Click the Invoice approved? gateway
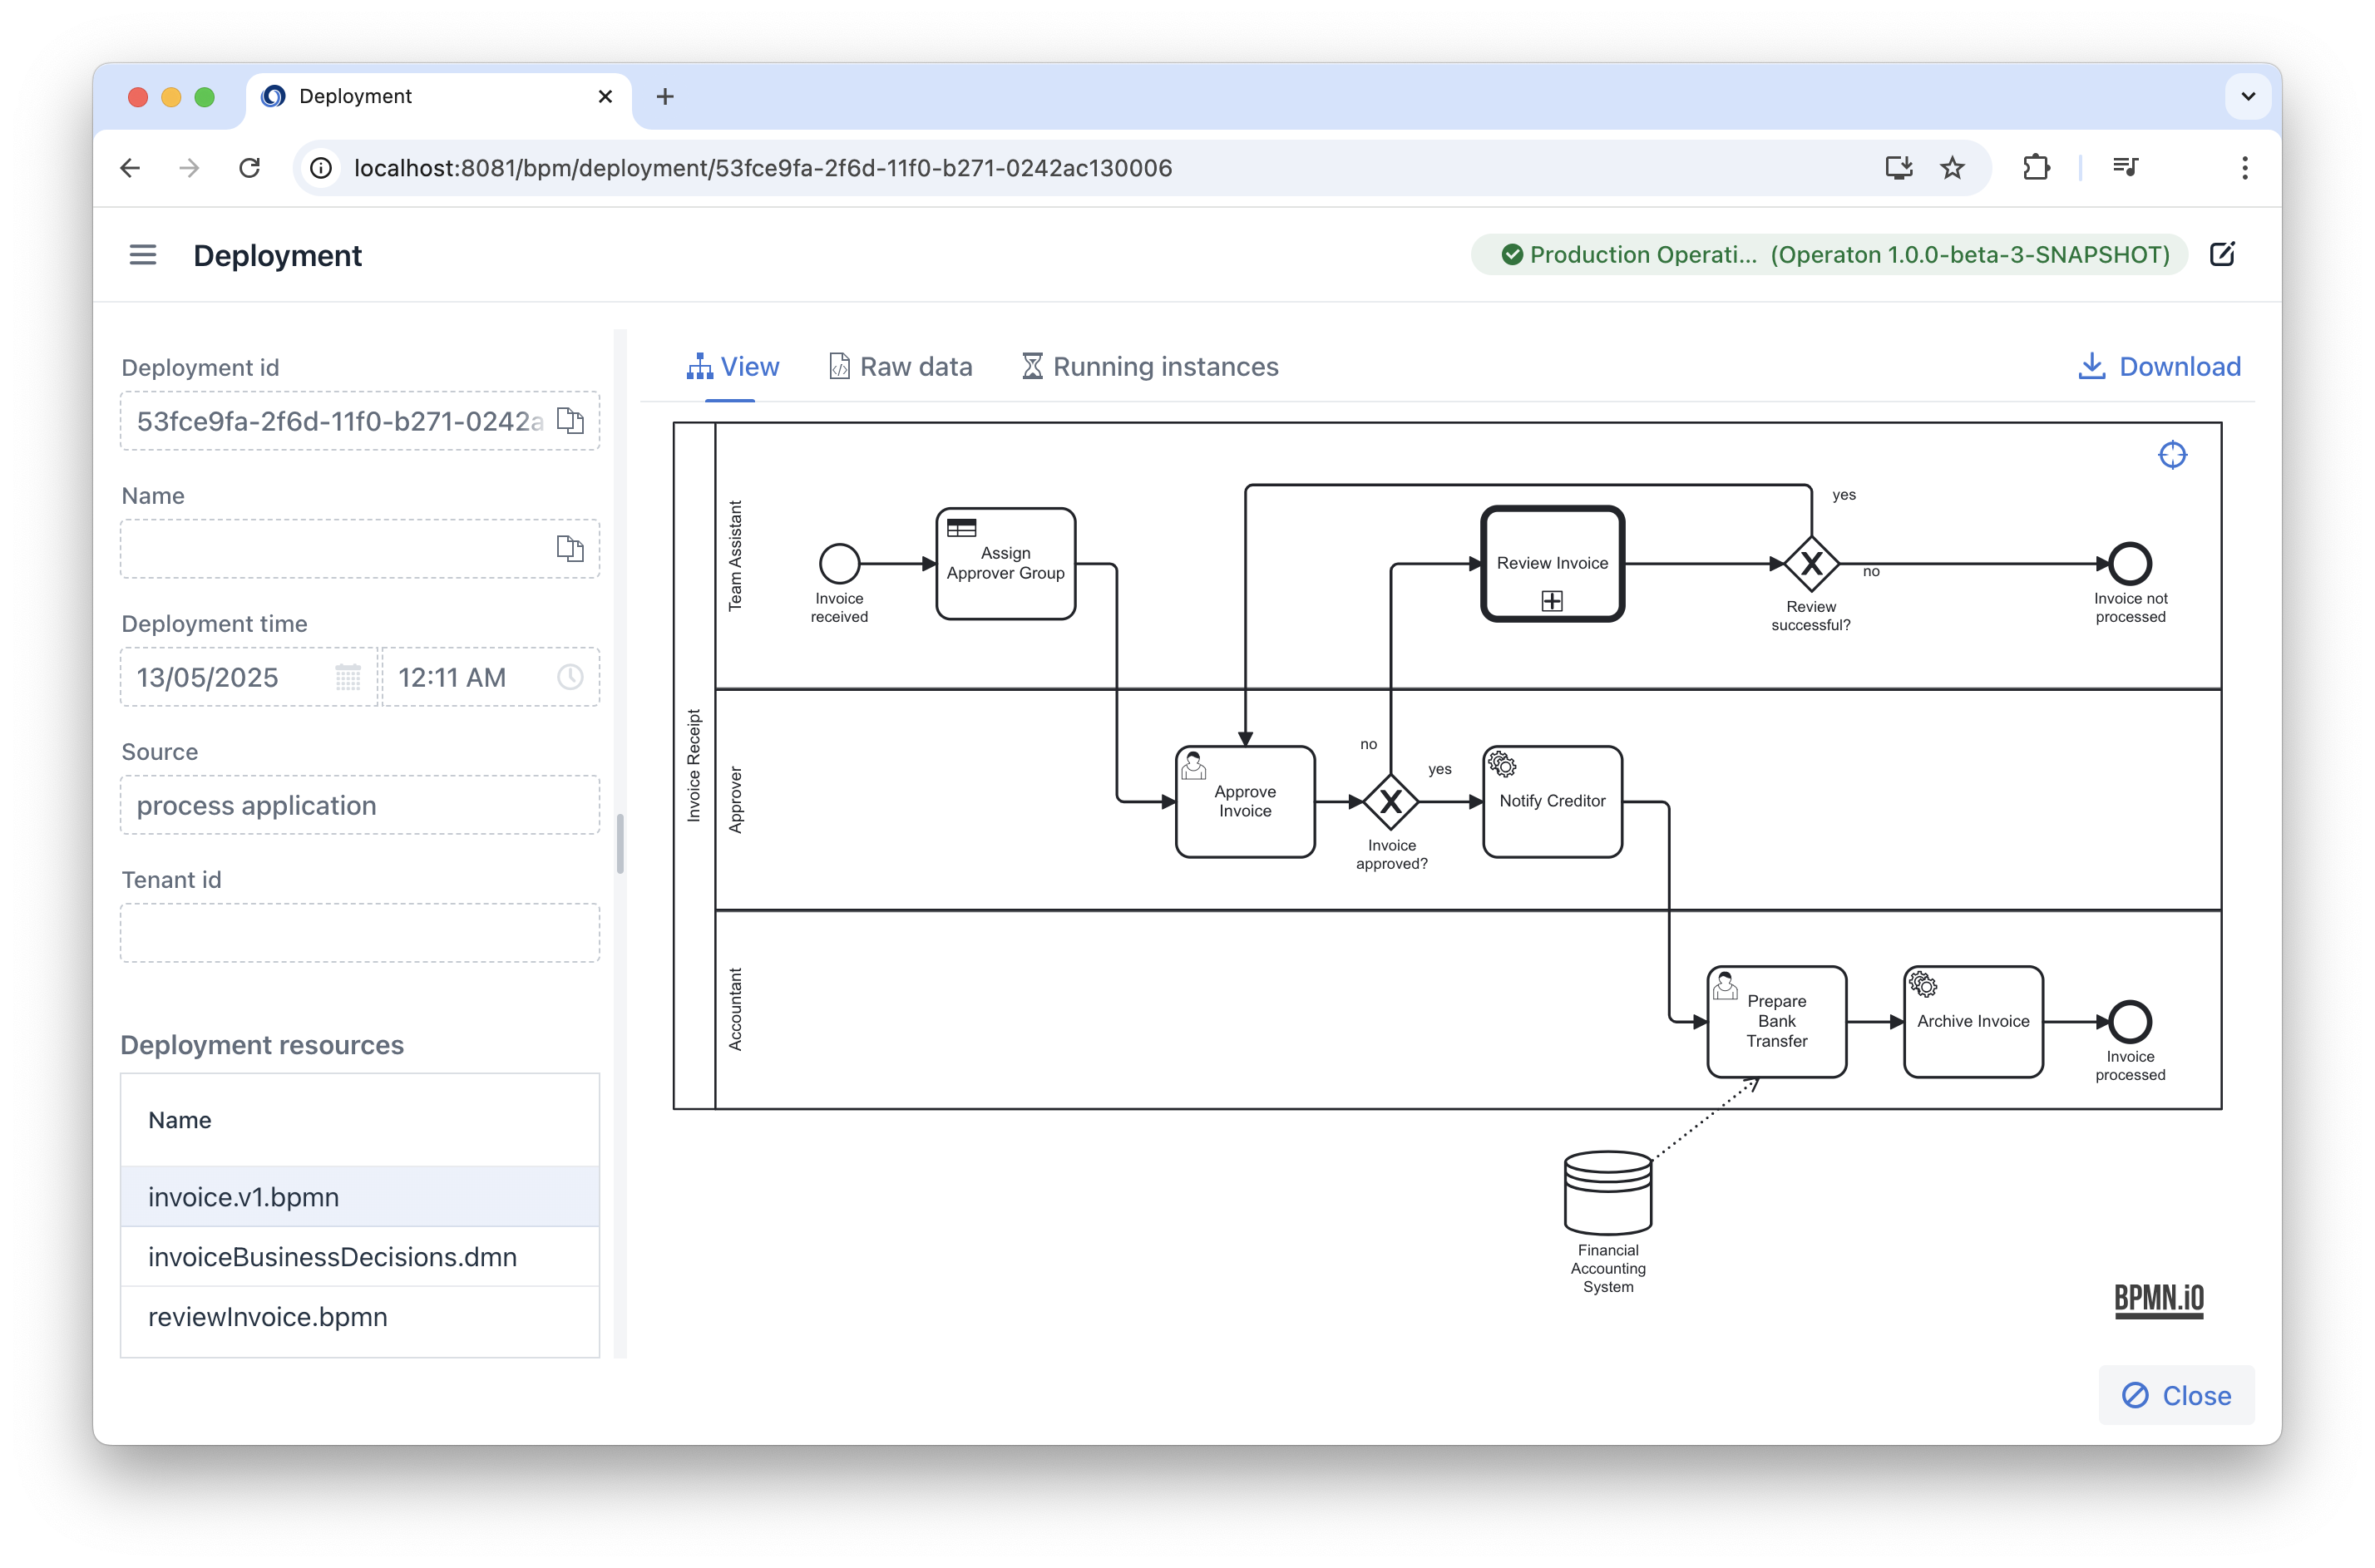This screenshot has width=2375, height=1568. pos(1391,802)
